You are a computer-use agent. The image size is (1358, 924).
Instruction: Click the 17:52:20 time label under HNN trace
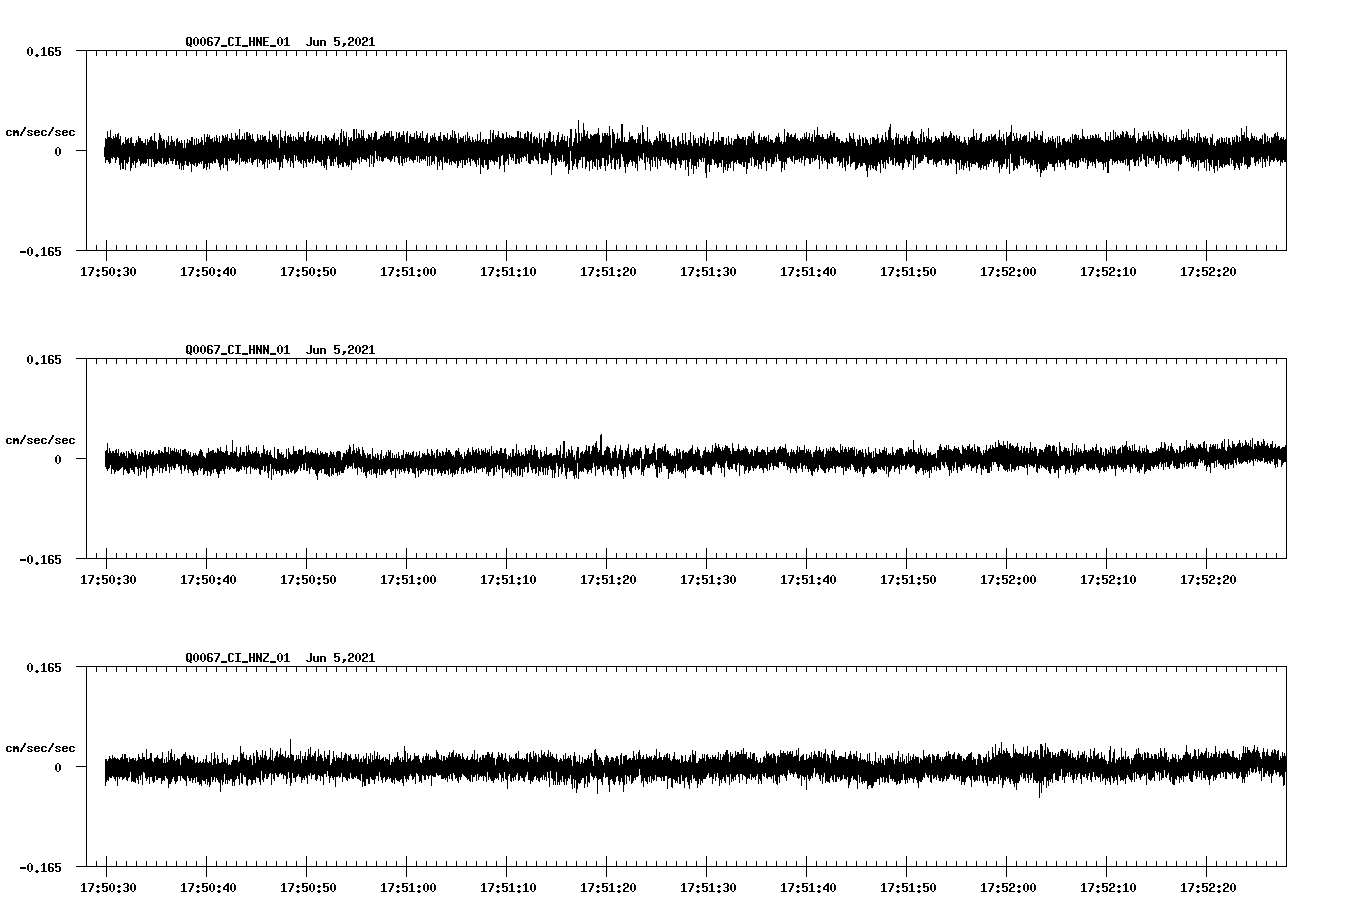point(1208,578)
